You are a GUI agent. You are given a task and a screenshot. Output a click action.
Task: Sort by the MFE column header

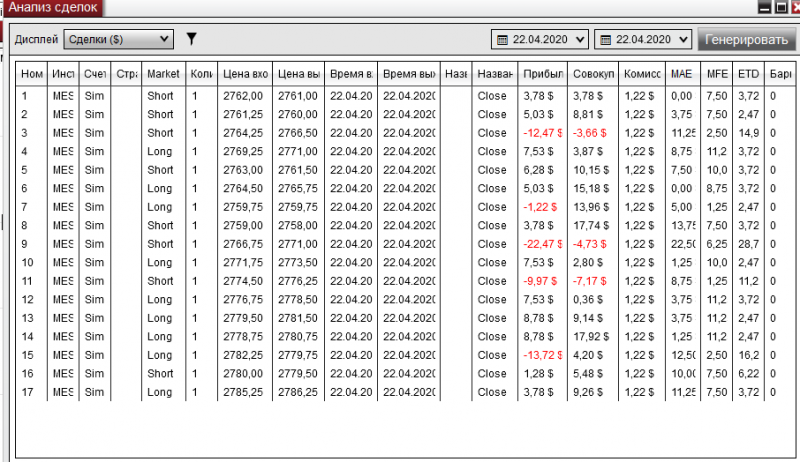click(x=717, y=74)
